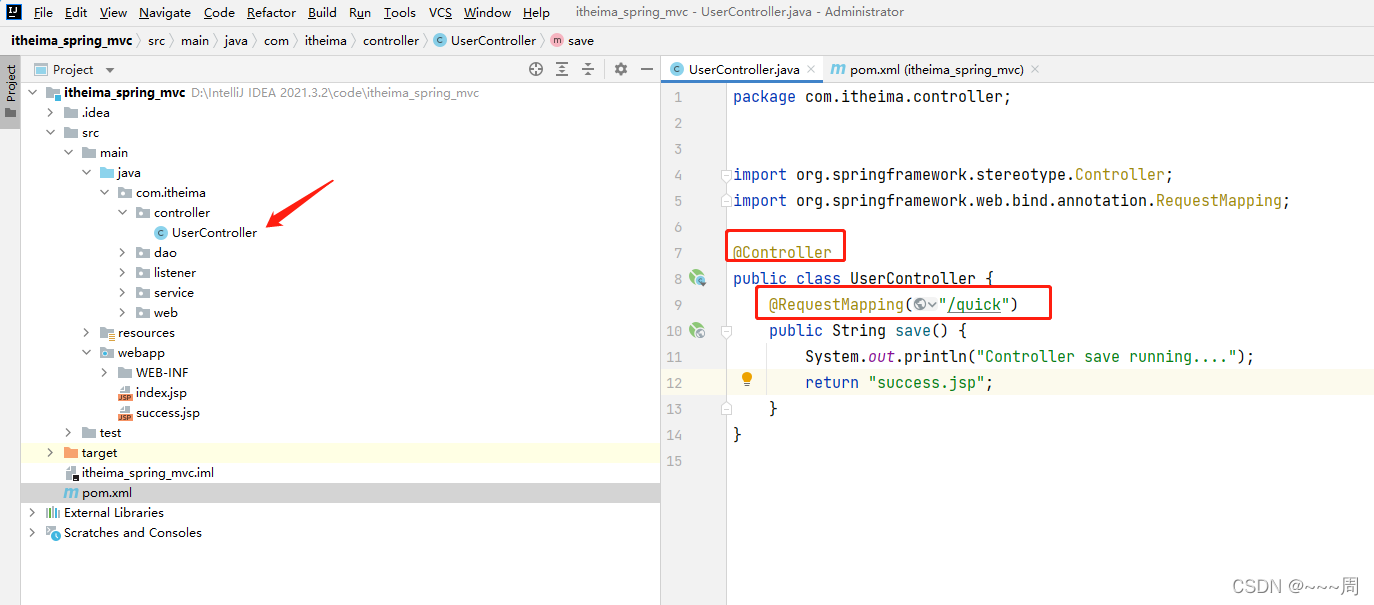Image resolution: width=1374 pixels, height=605 pixels.
Task: Click the controller breadcrumb
Action: [391, 41]
